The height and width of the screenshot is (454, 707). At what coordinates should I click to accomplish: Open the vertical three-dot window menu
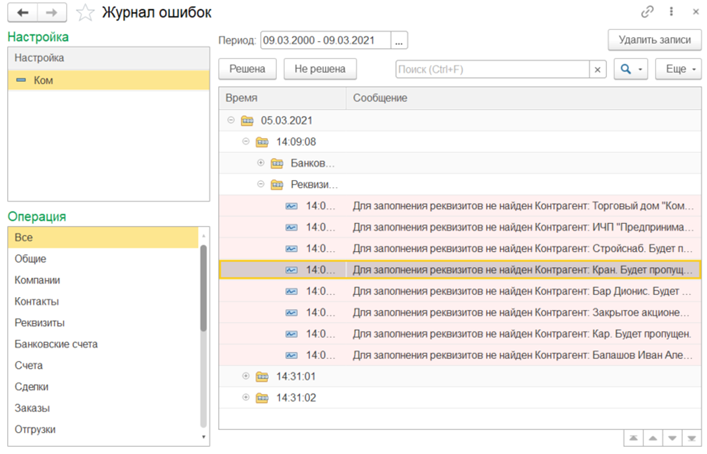click(x=670, y=12)
